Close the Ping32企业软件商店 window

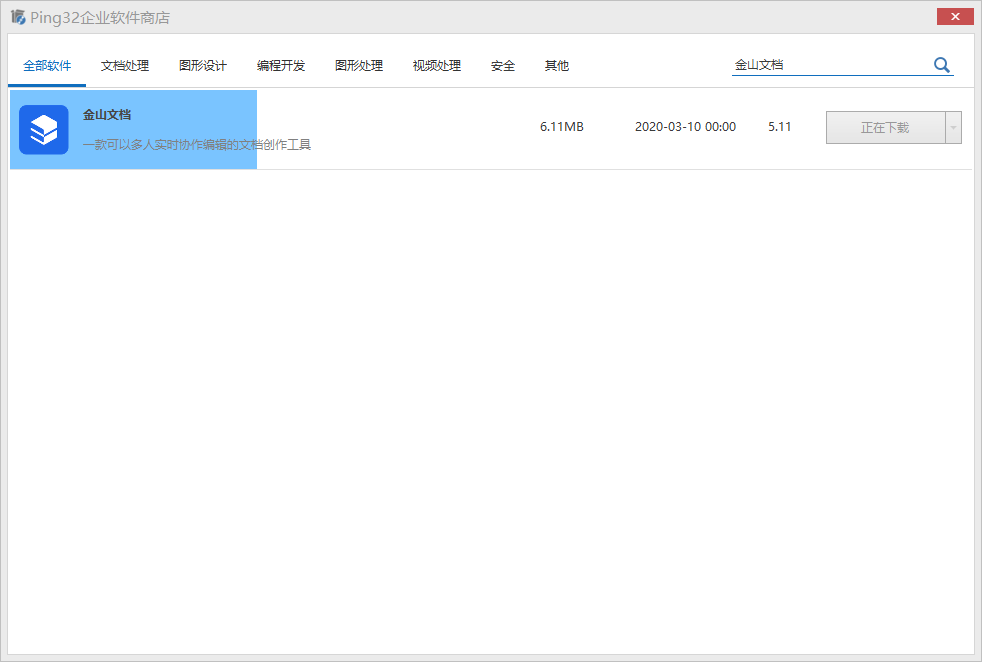pos(955,16)
